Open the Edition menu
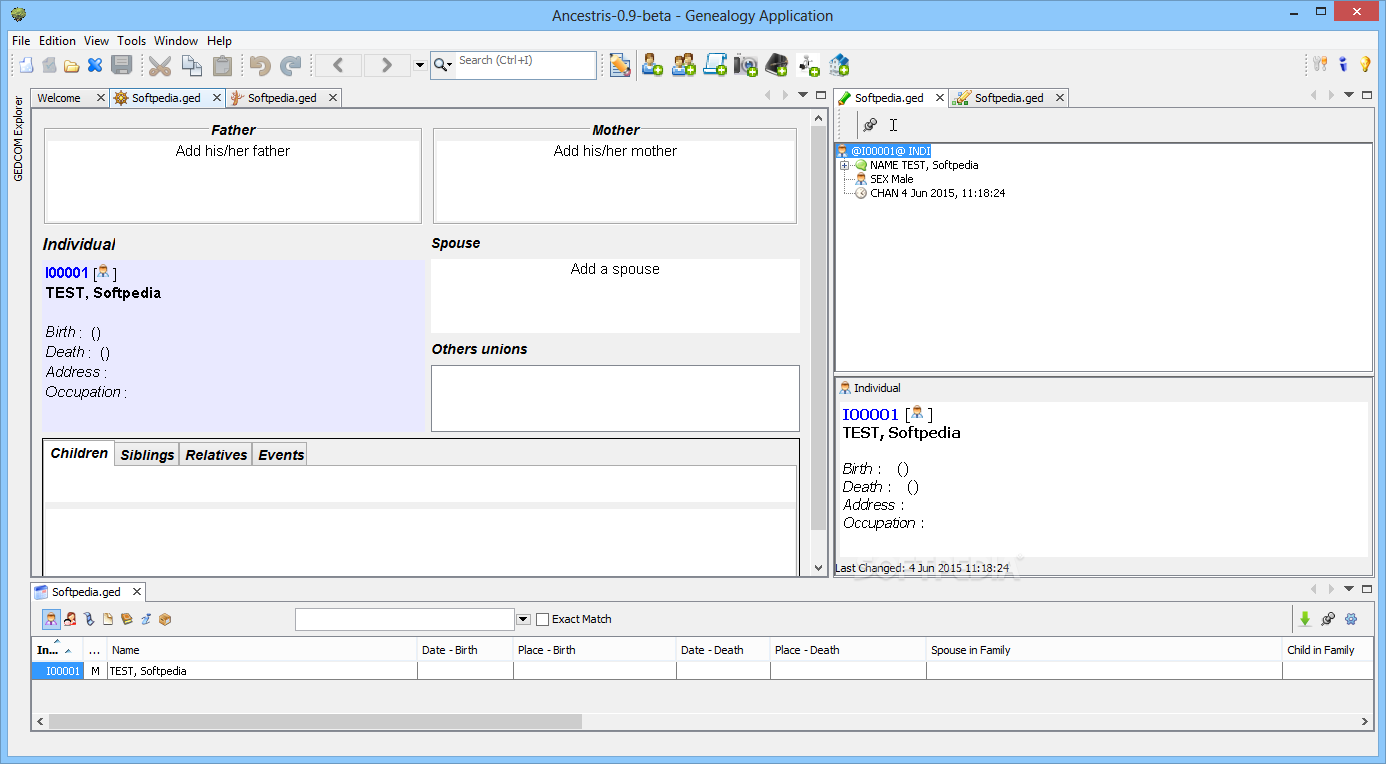The image size is (1386, 764). (x=57, y=41)
